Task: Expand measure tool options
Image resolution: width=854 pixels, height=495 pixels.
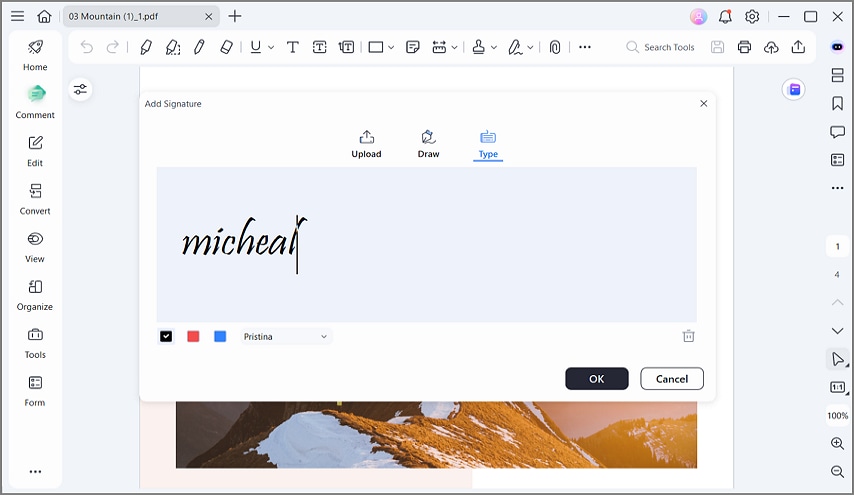Action: pos(454,48)
